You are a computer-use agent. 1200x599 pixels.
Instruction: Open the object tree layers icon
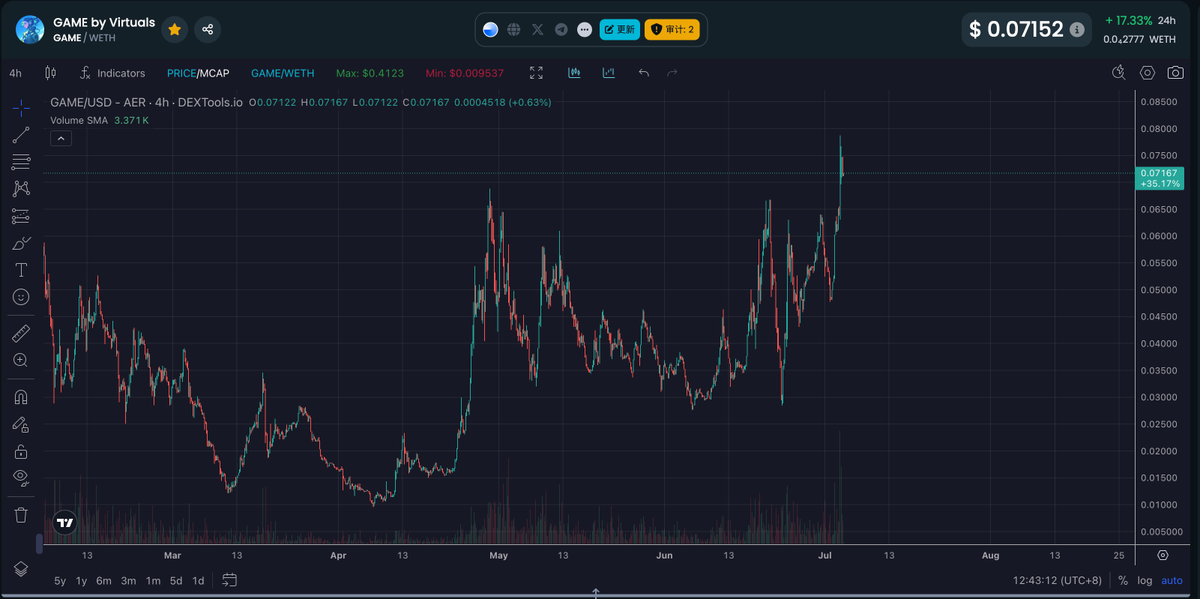point(21,569)
